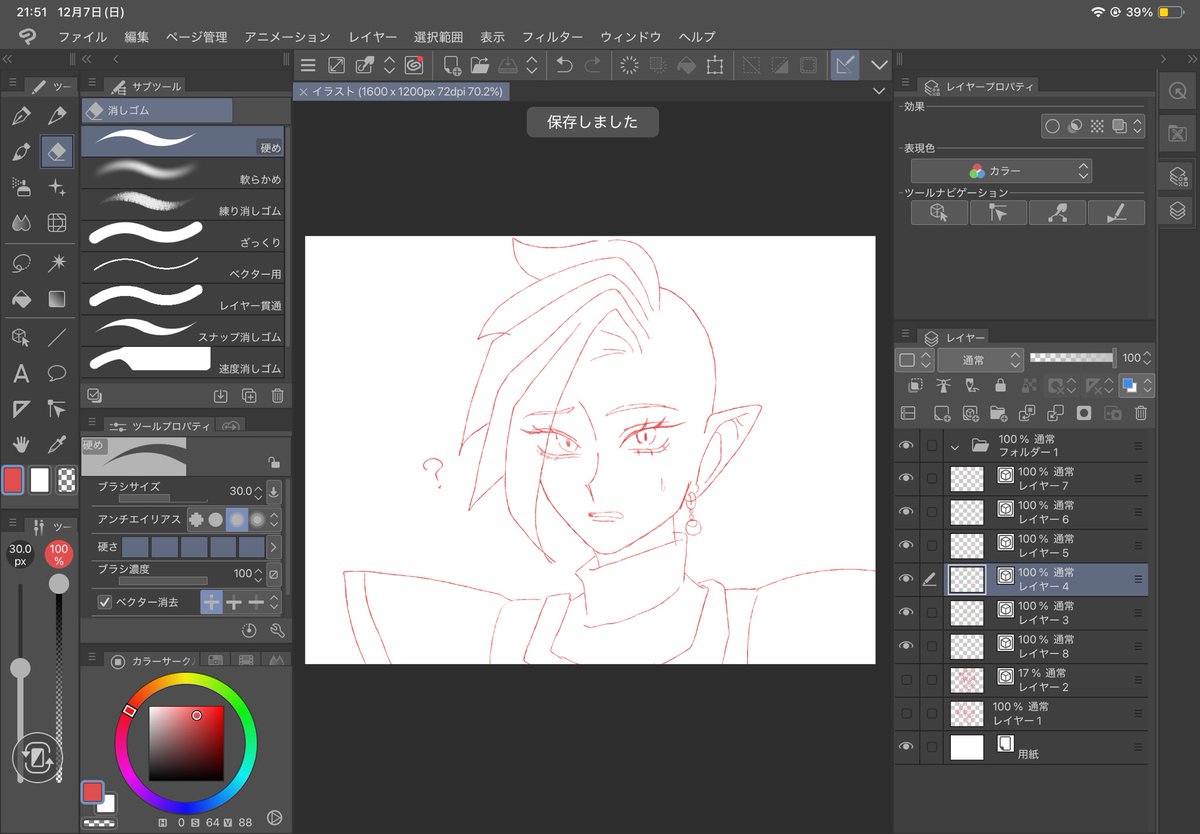Select the Lasso selection tool
1200x834 pixels.
pyautogui.click(x=21, y=262)
